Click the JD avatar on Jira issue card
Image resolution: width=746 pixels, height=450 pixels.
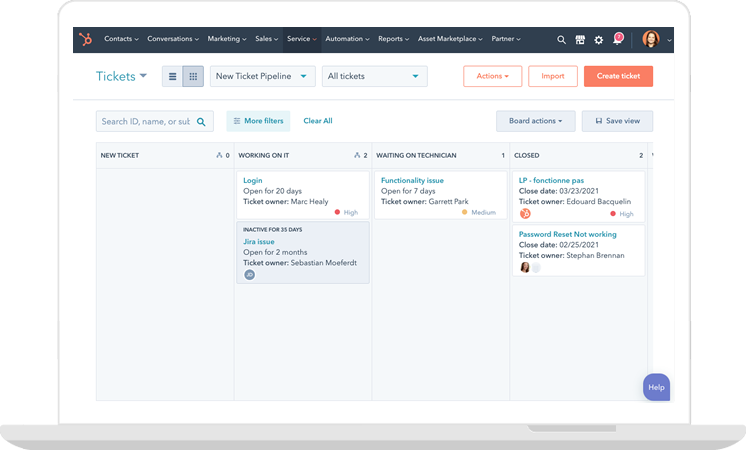click(x=249, y=274)
